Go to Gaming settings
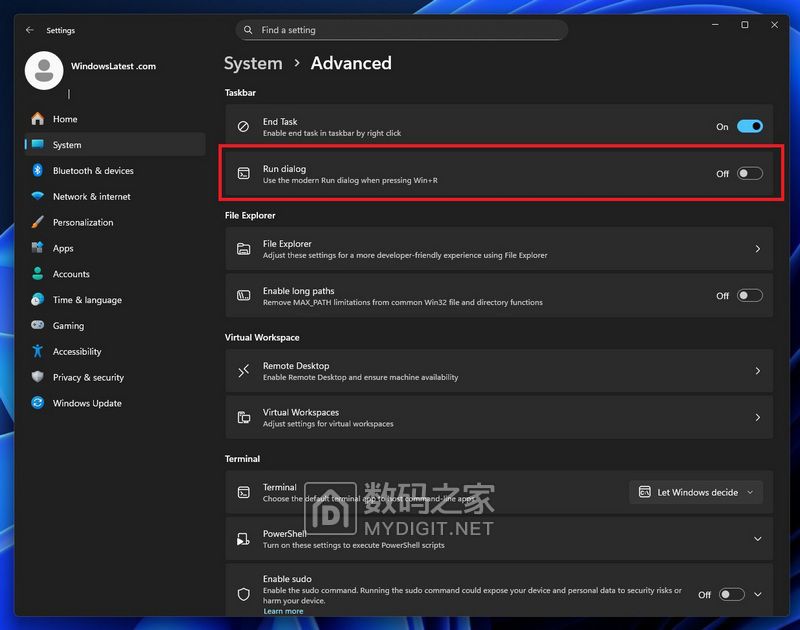800x630 pixels. coord(115,325)
